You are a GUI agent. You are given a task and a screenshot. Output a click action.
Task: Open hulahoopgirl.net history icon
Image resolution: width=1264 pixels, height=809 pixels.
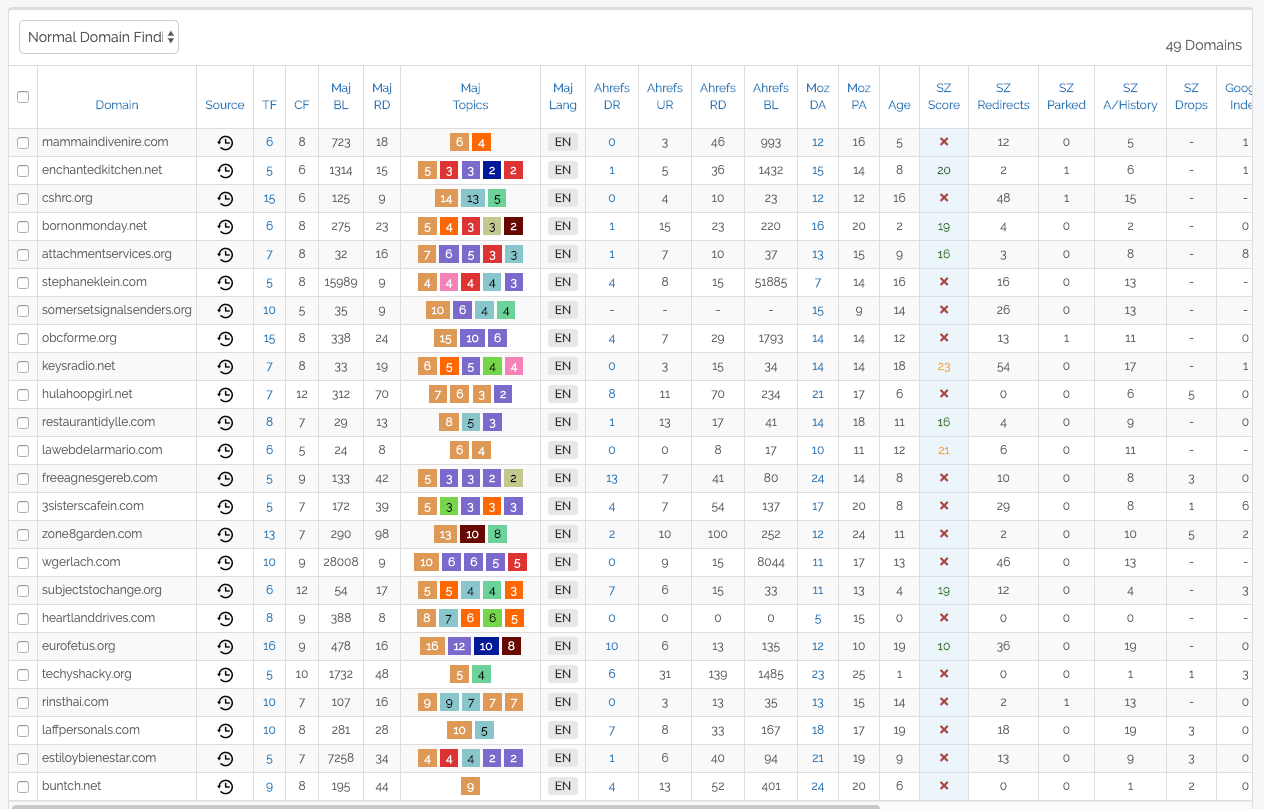(x=225, y=394)
